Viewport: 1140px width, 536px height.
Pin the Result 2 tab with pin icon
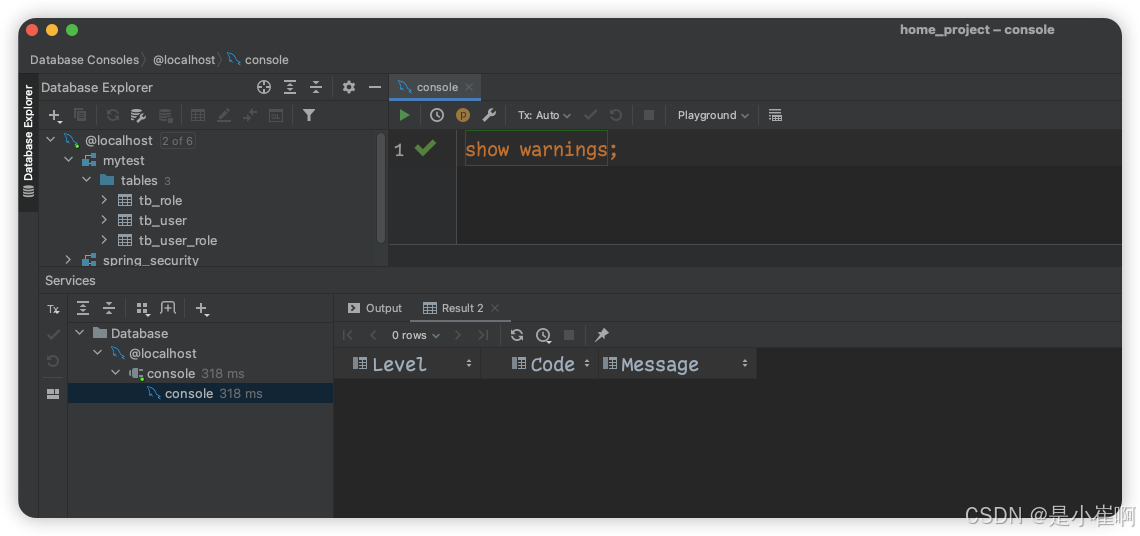click(x=601, y=335)
